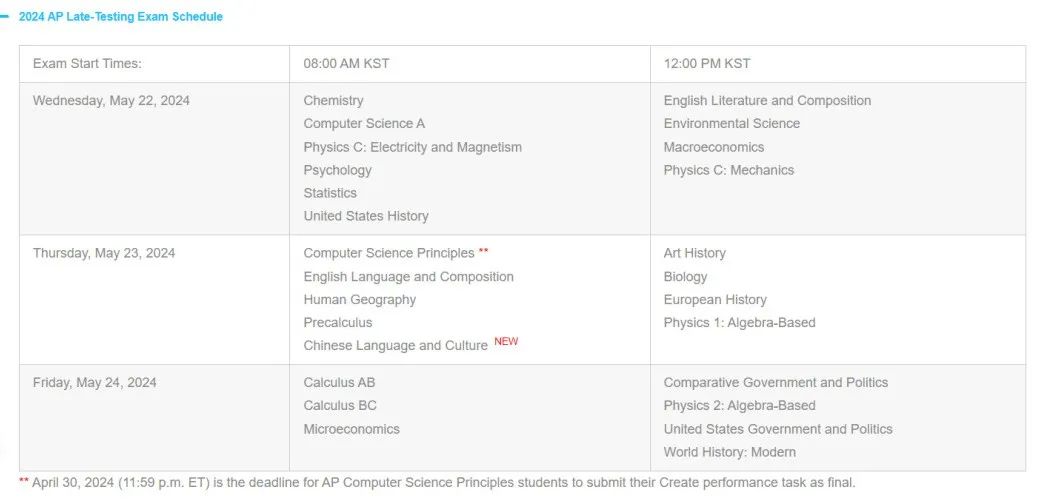This screenshot has width=1050, height=504.
Task: Select the Friday, May 24, 2024 row label
Action: click(94, 383)
